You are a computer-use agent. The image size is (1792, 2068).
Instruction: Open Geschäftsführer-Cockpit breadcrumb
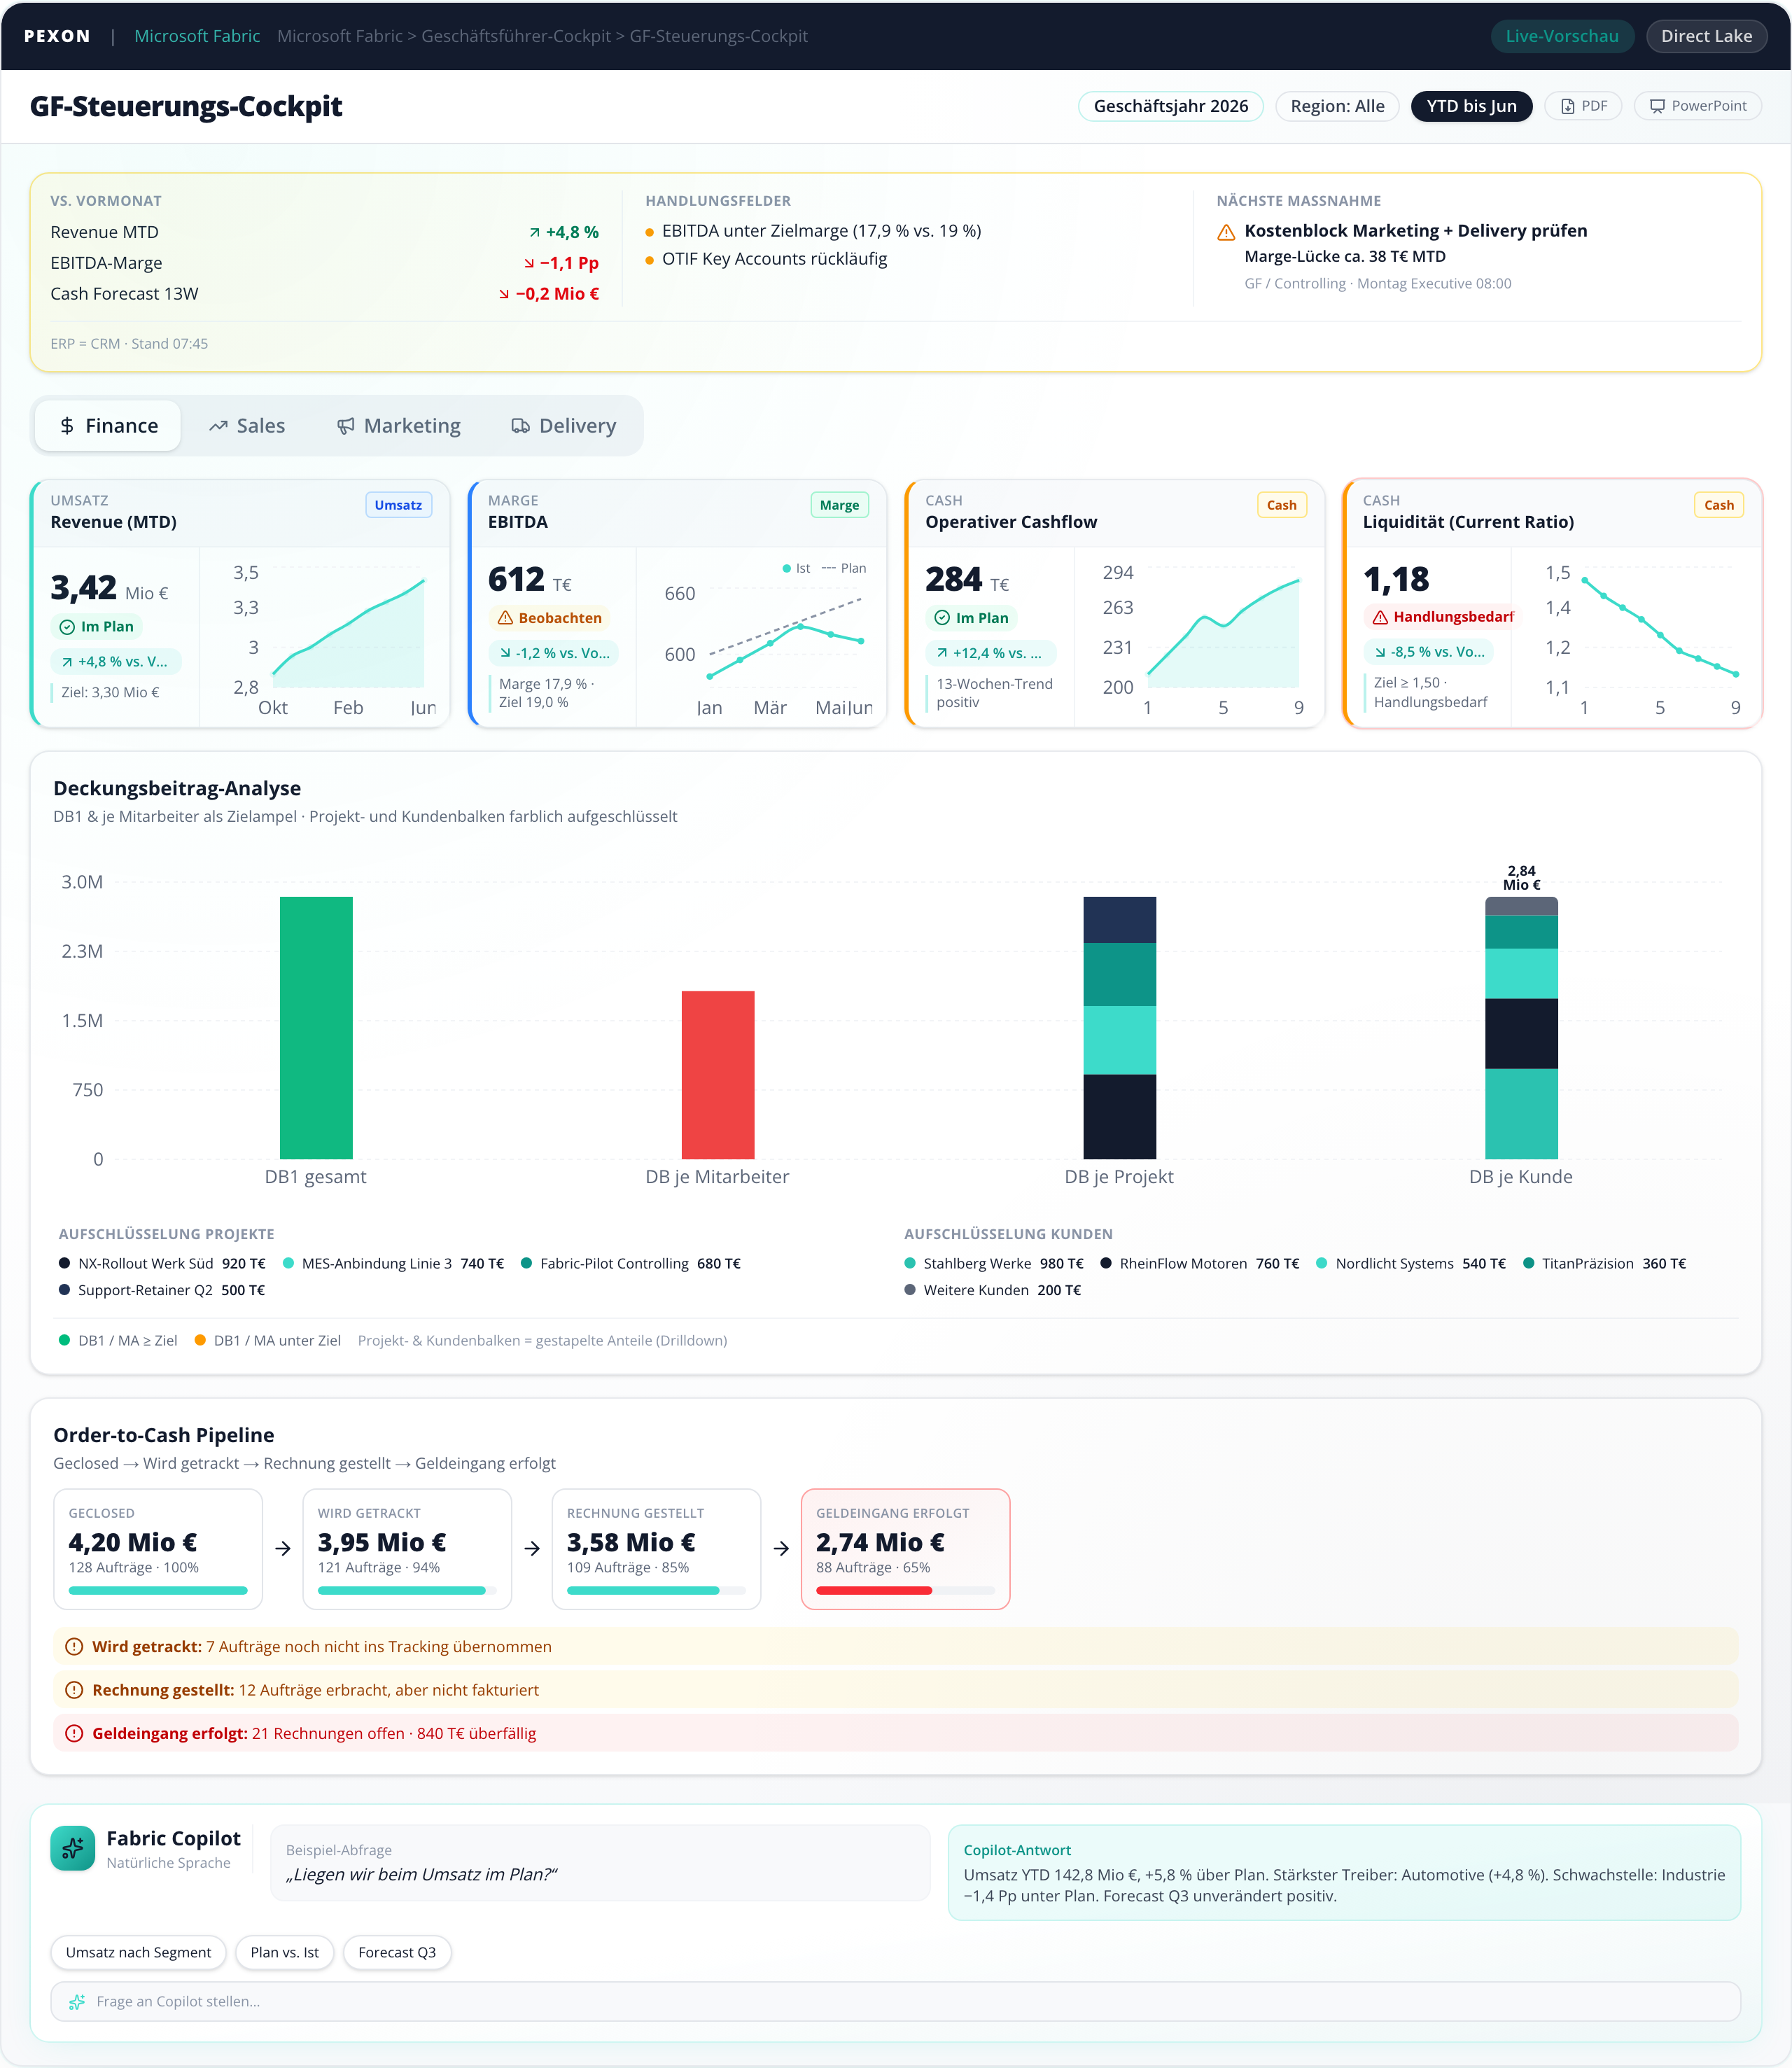coord(516,36)
